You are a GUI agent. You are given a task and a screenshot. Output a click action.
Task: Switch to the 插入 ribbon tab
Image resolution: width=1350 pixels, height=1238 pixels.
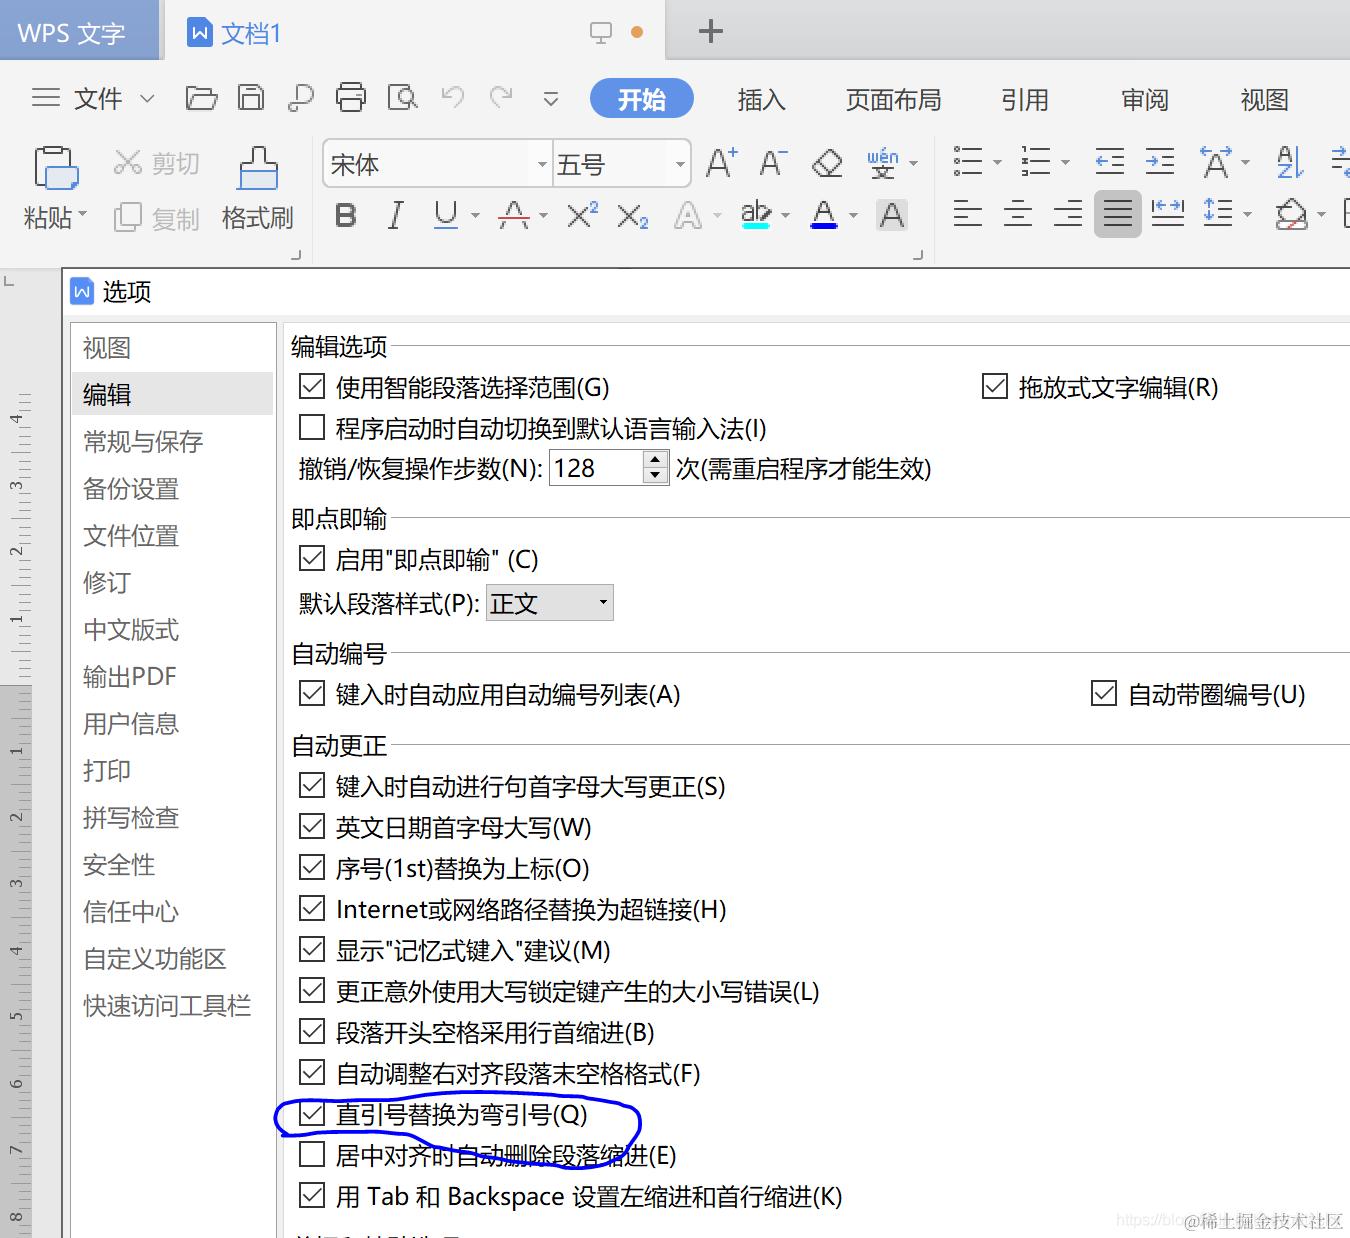761,99
